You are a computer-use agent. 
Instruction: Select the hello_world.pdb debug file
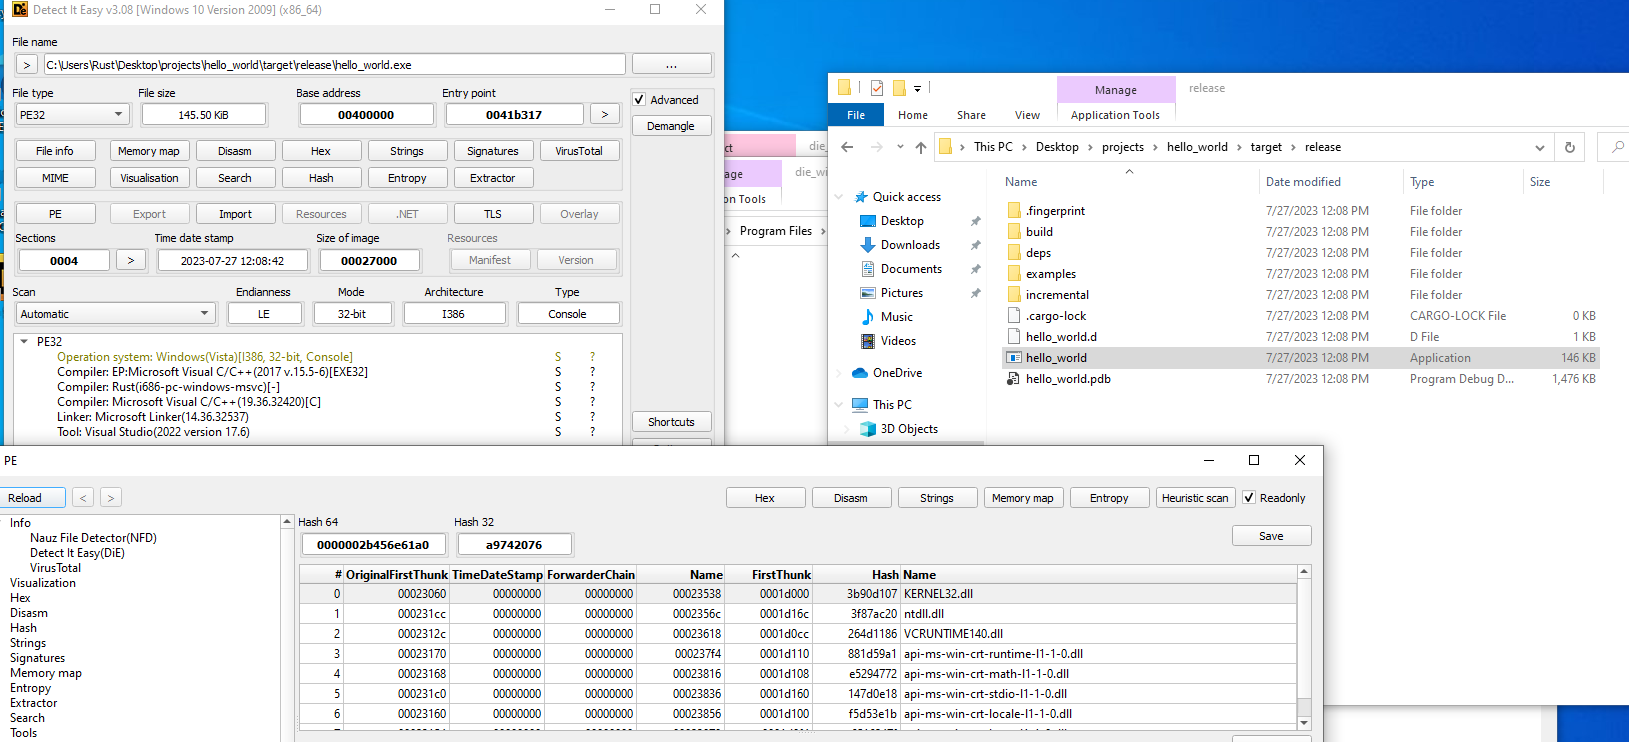[1067, 379]
